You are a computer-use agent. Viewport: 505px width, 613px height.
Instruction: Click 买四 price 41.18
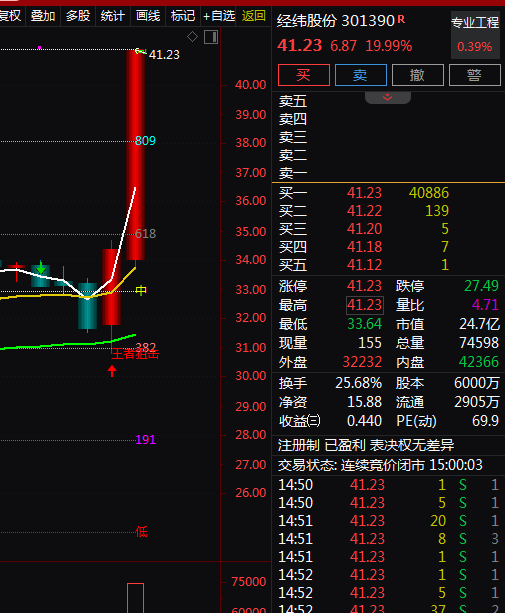(x=364, y=247)
